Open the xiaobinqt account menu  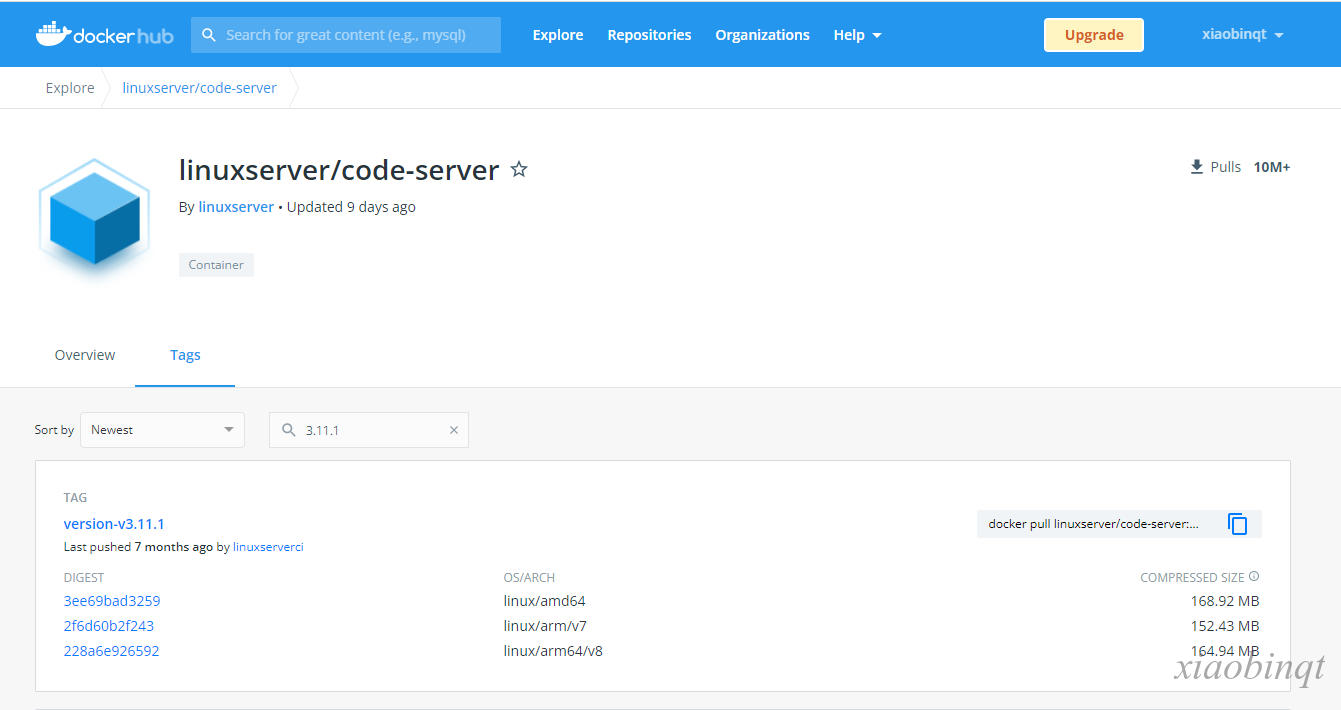point(1242,34)
